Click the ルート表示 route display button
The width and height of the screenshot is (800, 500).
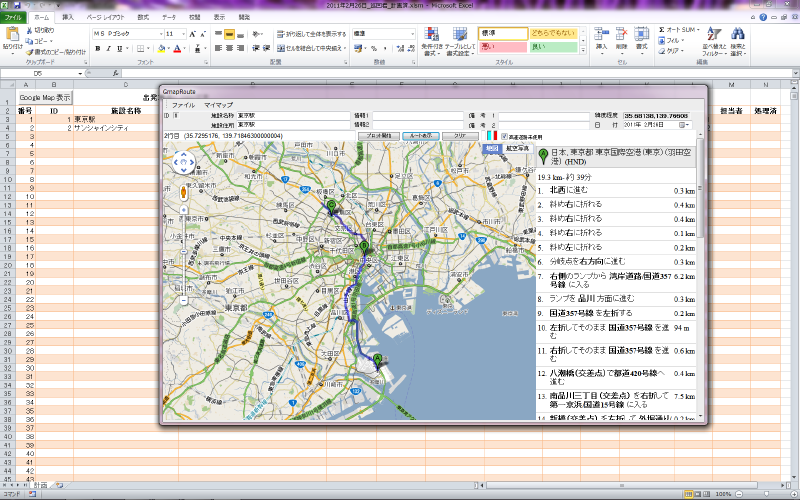(421, 135)
